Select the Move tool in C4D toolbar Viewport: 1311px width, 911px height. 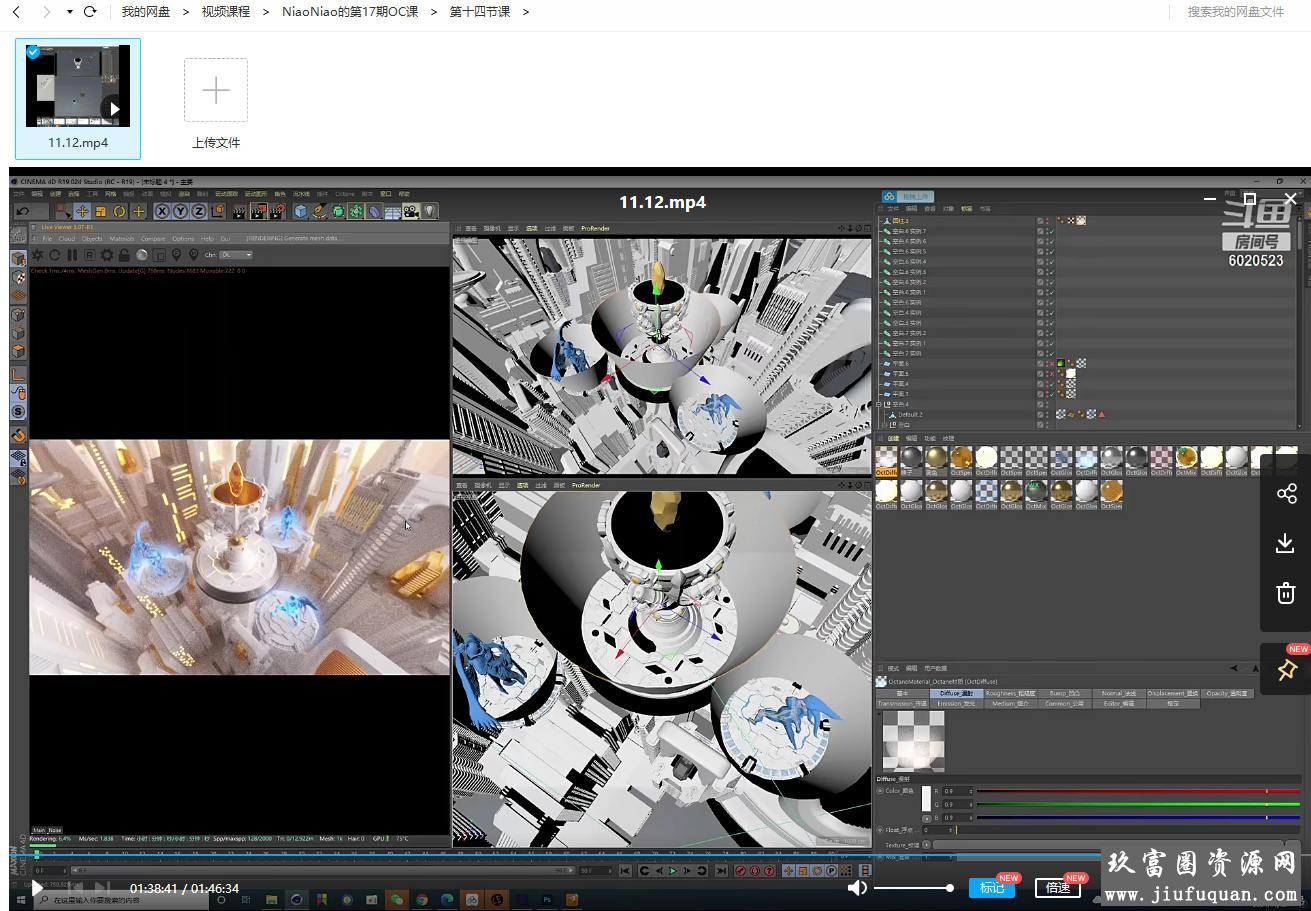coord(82,212)
